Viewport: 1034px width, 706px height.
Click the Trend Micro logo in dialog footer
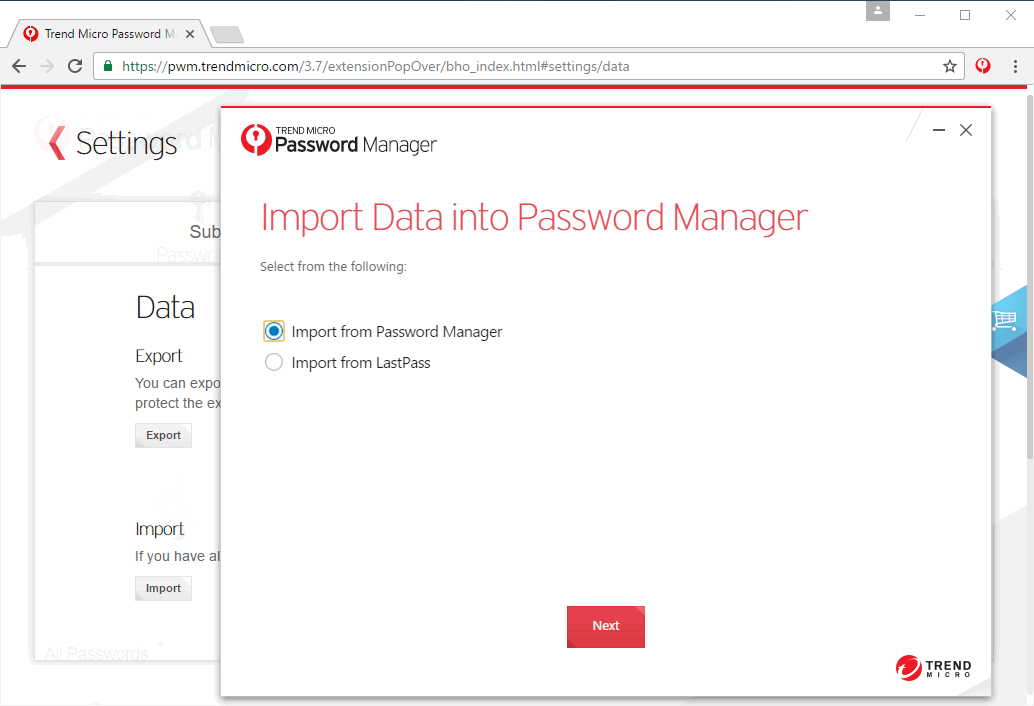[933, 667]
